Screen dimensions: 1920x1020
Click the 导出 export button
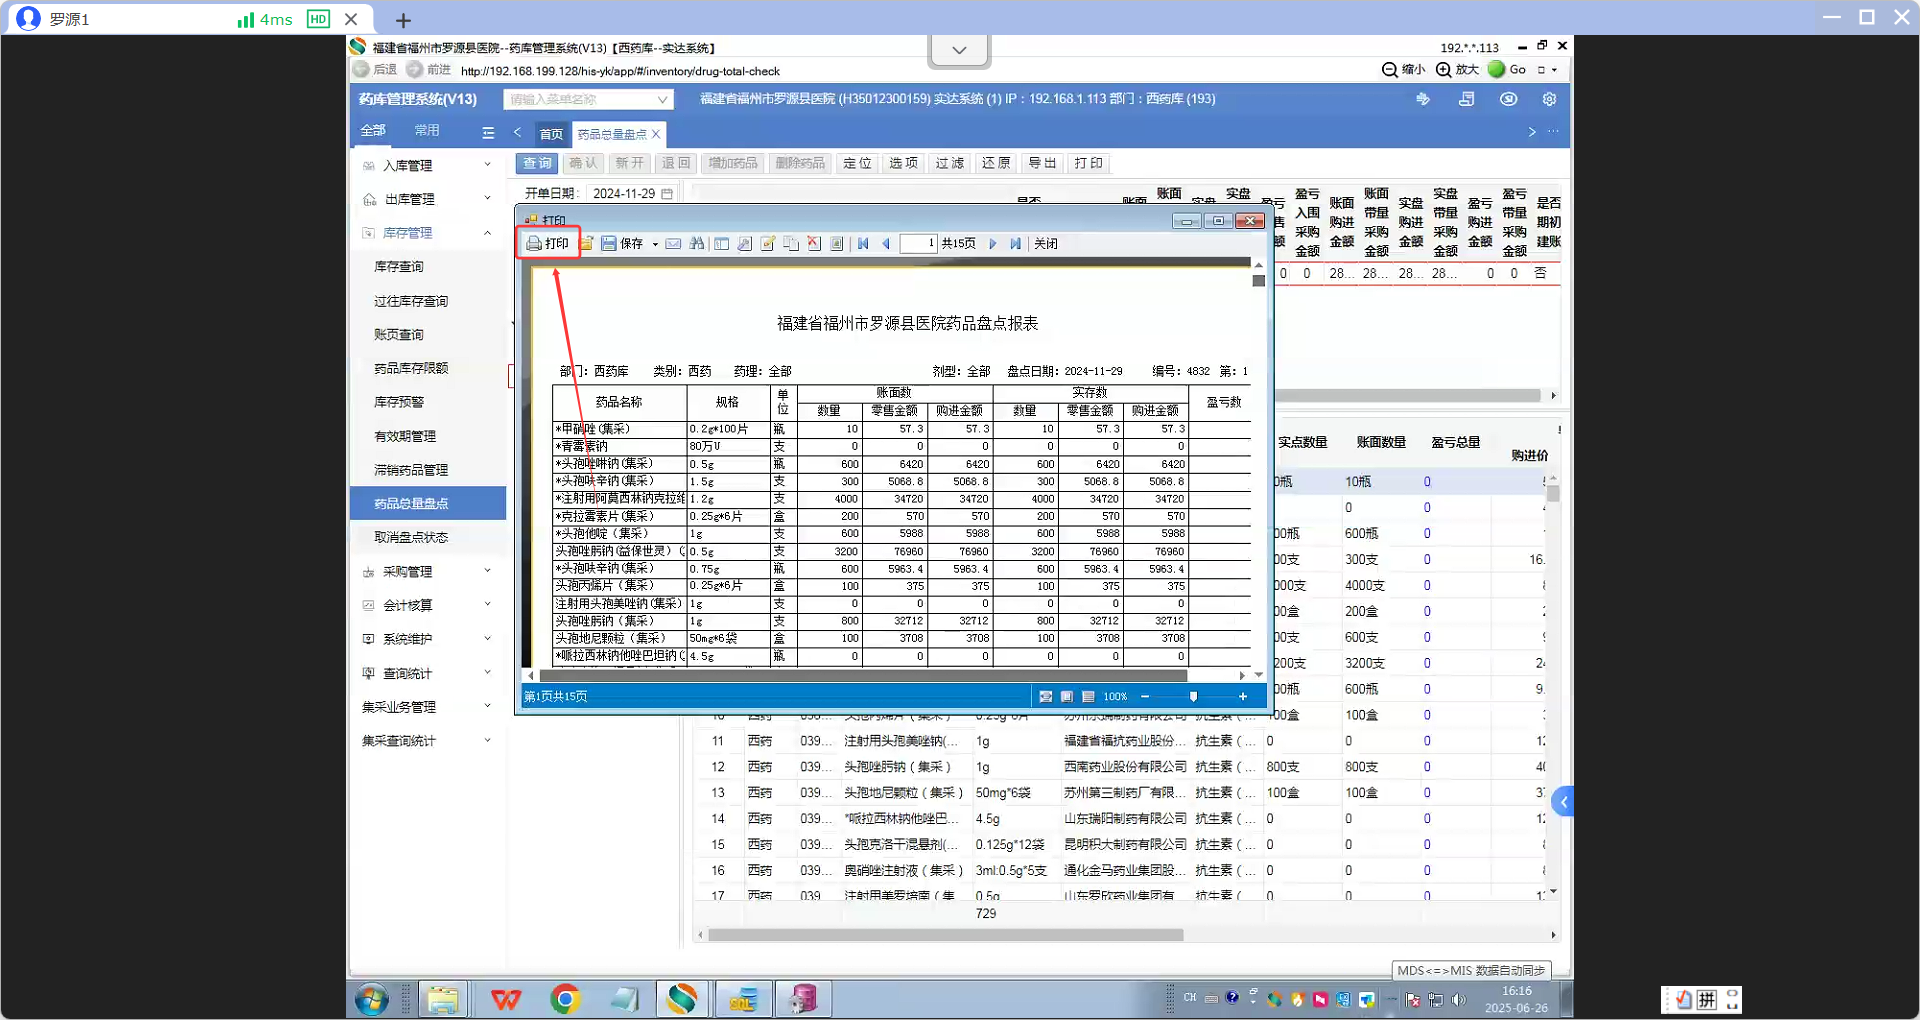pos(1042,163)
